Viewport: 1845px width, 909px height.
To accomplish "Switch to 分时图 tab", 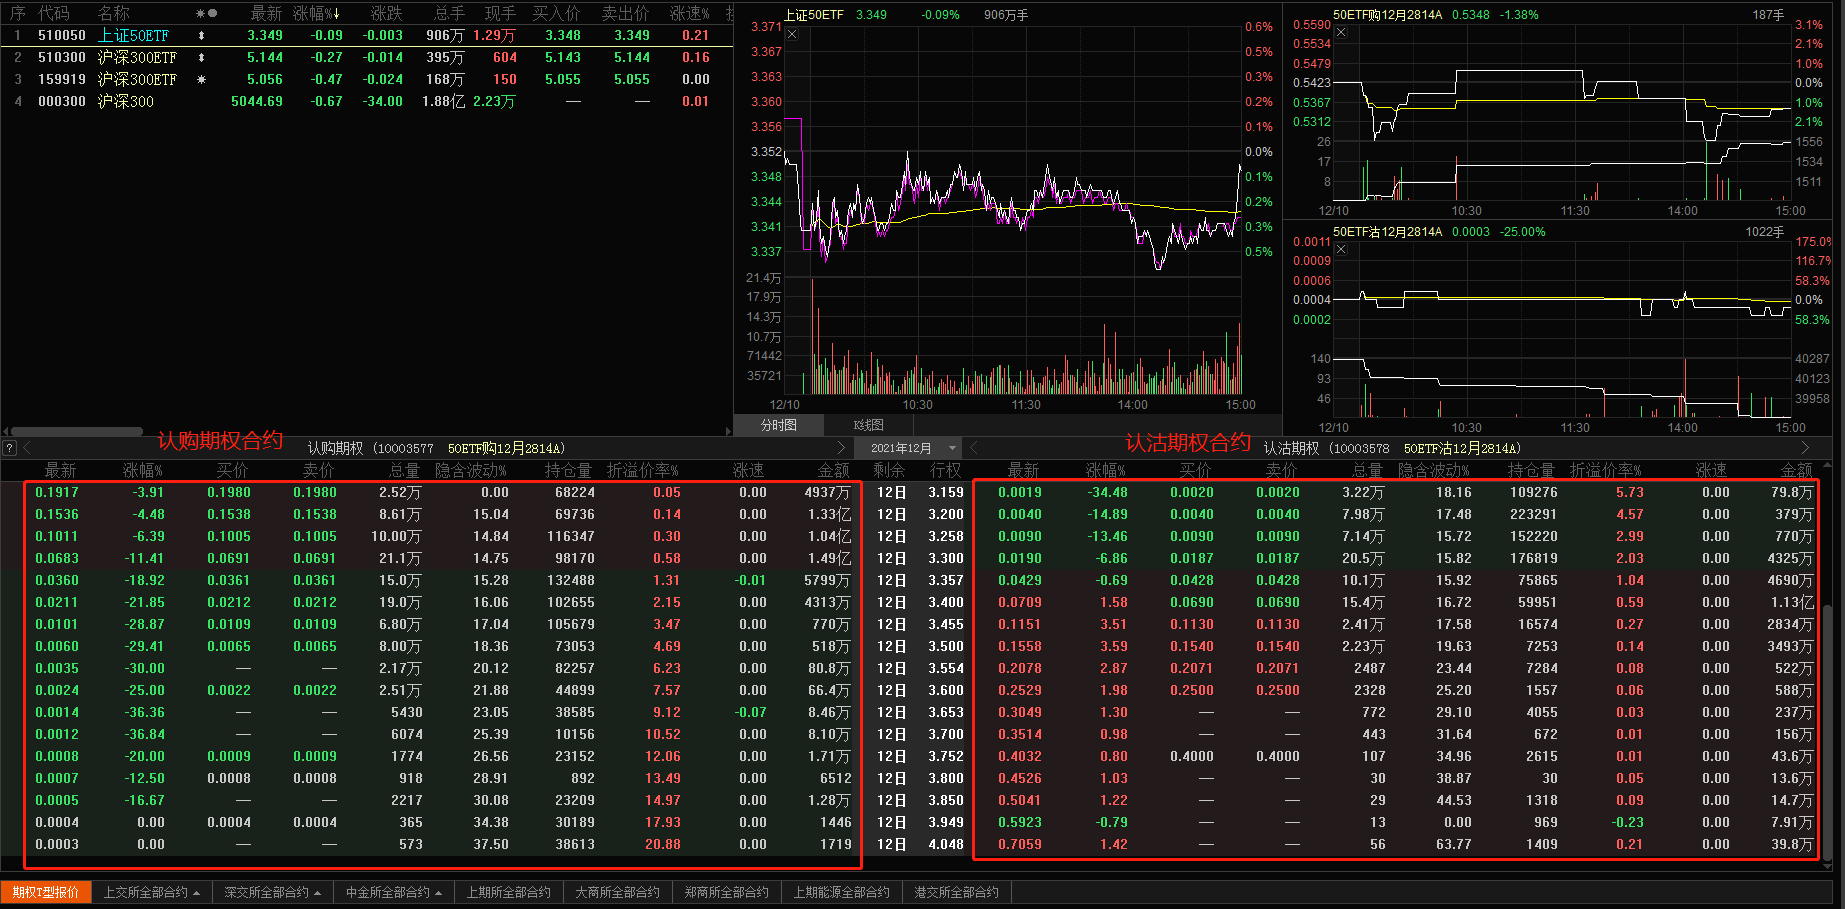I will pyautogui.click(x=779, y=425).
